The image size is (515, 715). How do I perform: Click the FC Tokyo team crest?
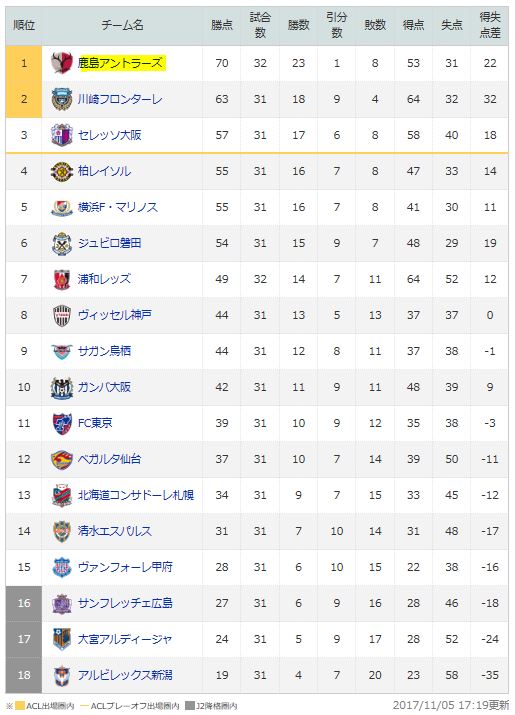click(62, 423)
